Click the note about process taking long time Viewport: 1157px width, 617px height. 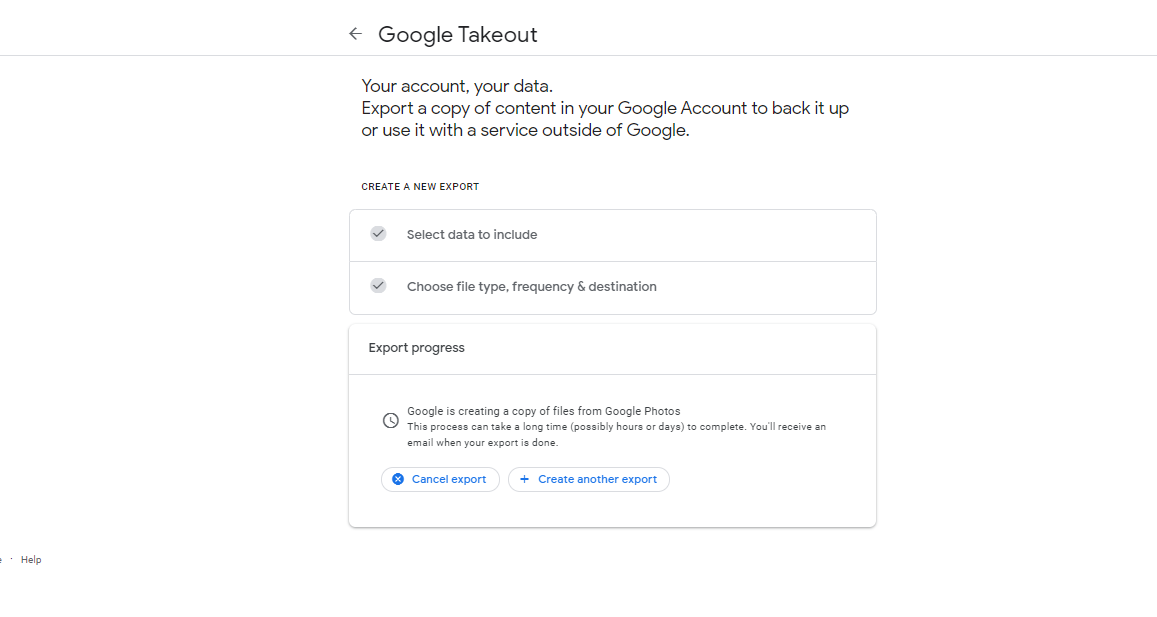616,427
